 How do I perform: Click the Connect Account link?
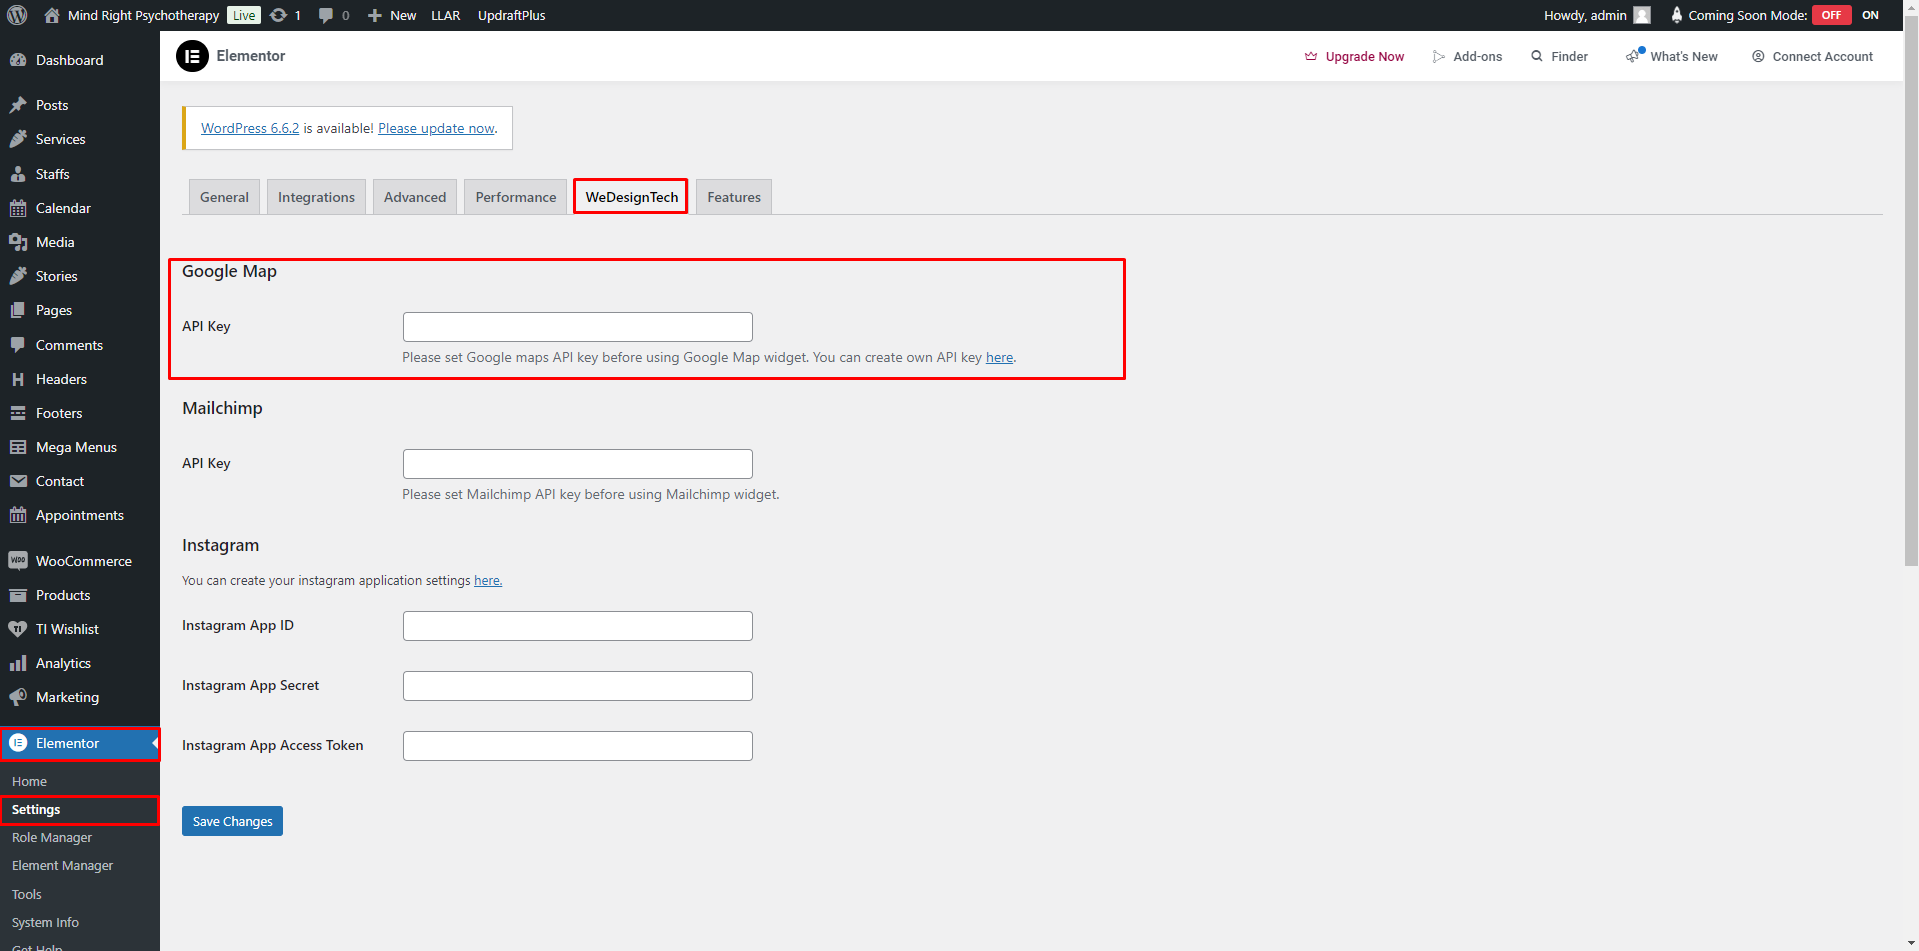(1812, 56)
